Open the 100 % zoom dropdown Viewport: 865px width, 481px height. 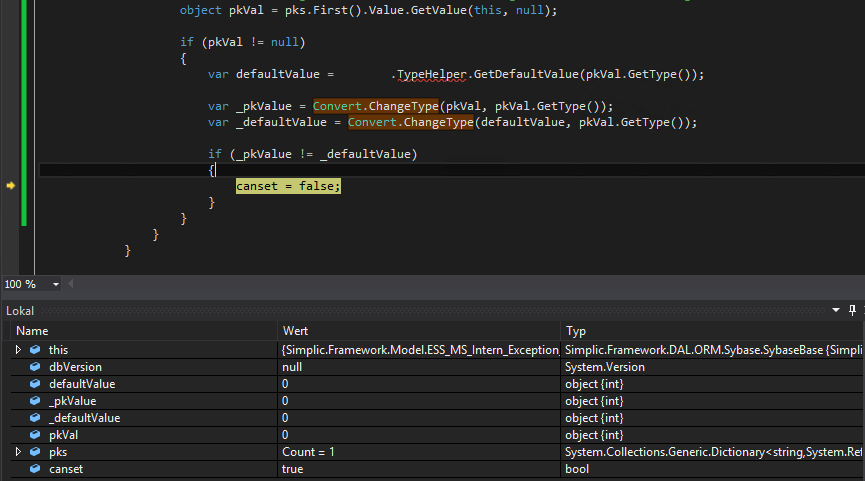click(x=56, y=285)
